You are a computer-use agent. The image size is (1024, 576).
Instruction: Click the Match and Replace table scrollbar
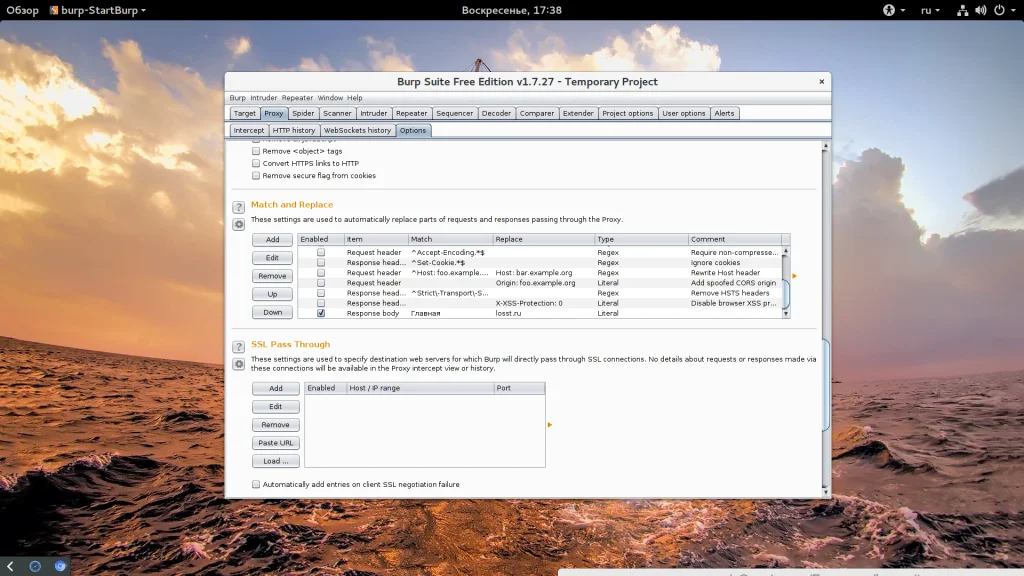point(785,292)
